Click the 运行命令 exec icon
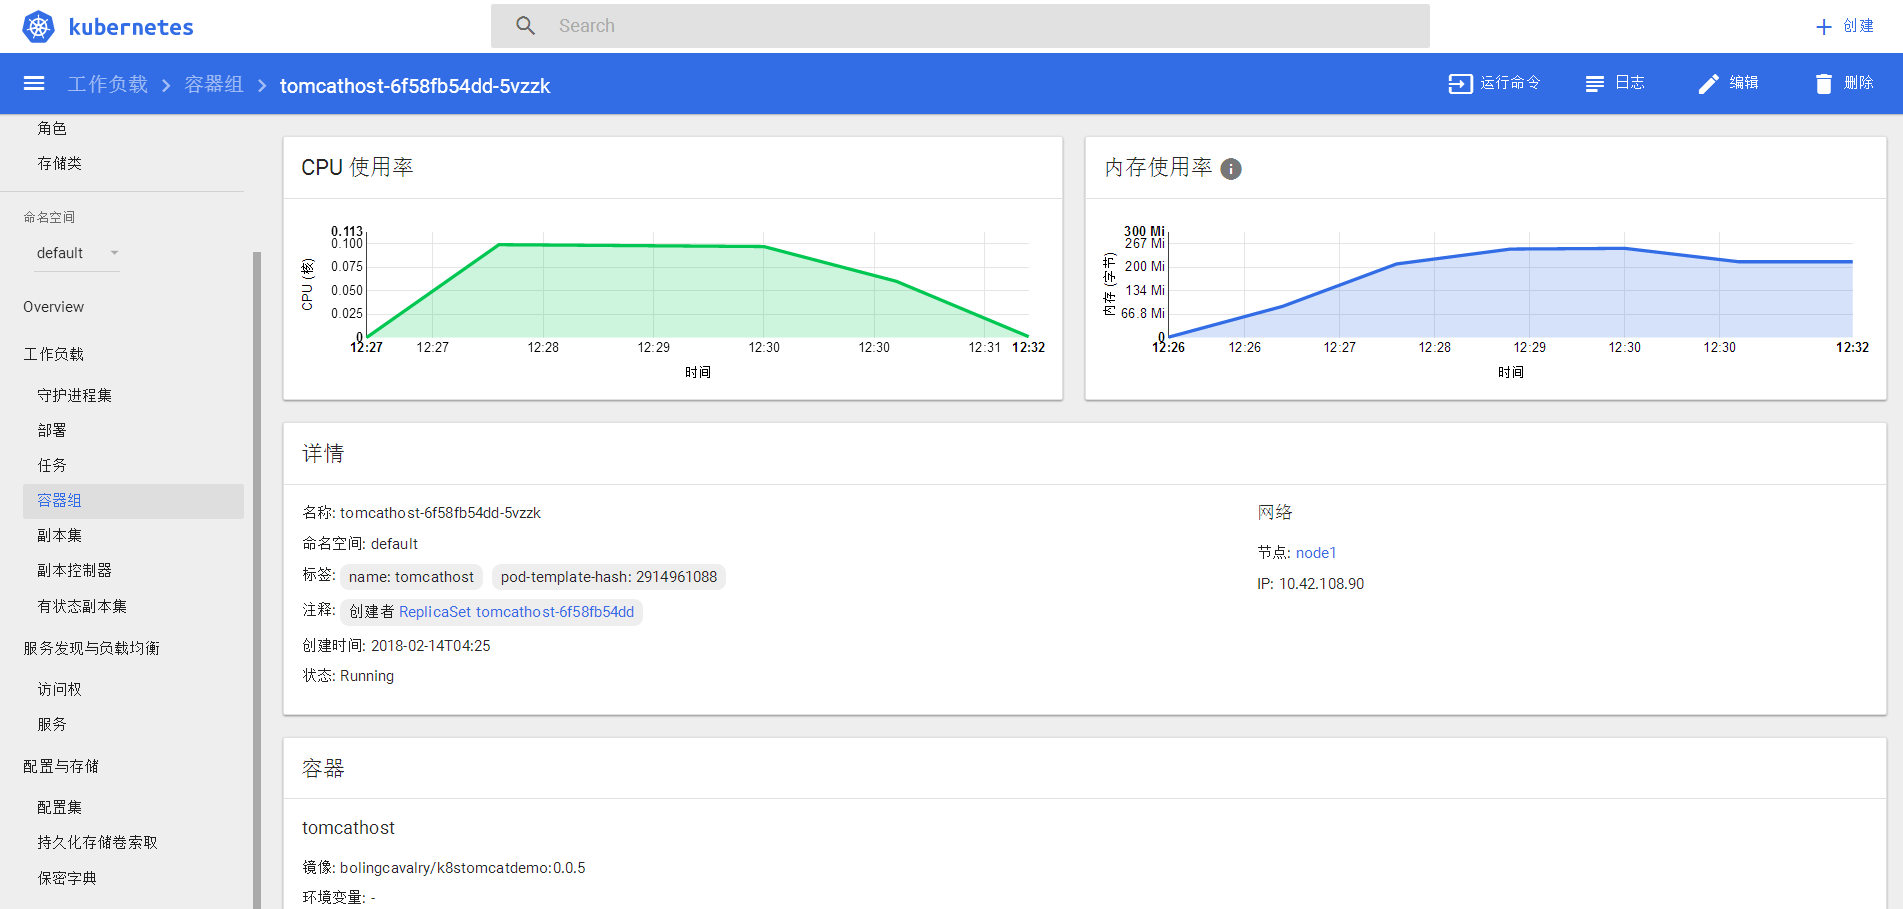The height and width of the screenshot is (909, 1903). 1460,84
